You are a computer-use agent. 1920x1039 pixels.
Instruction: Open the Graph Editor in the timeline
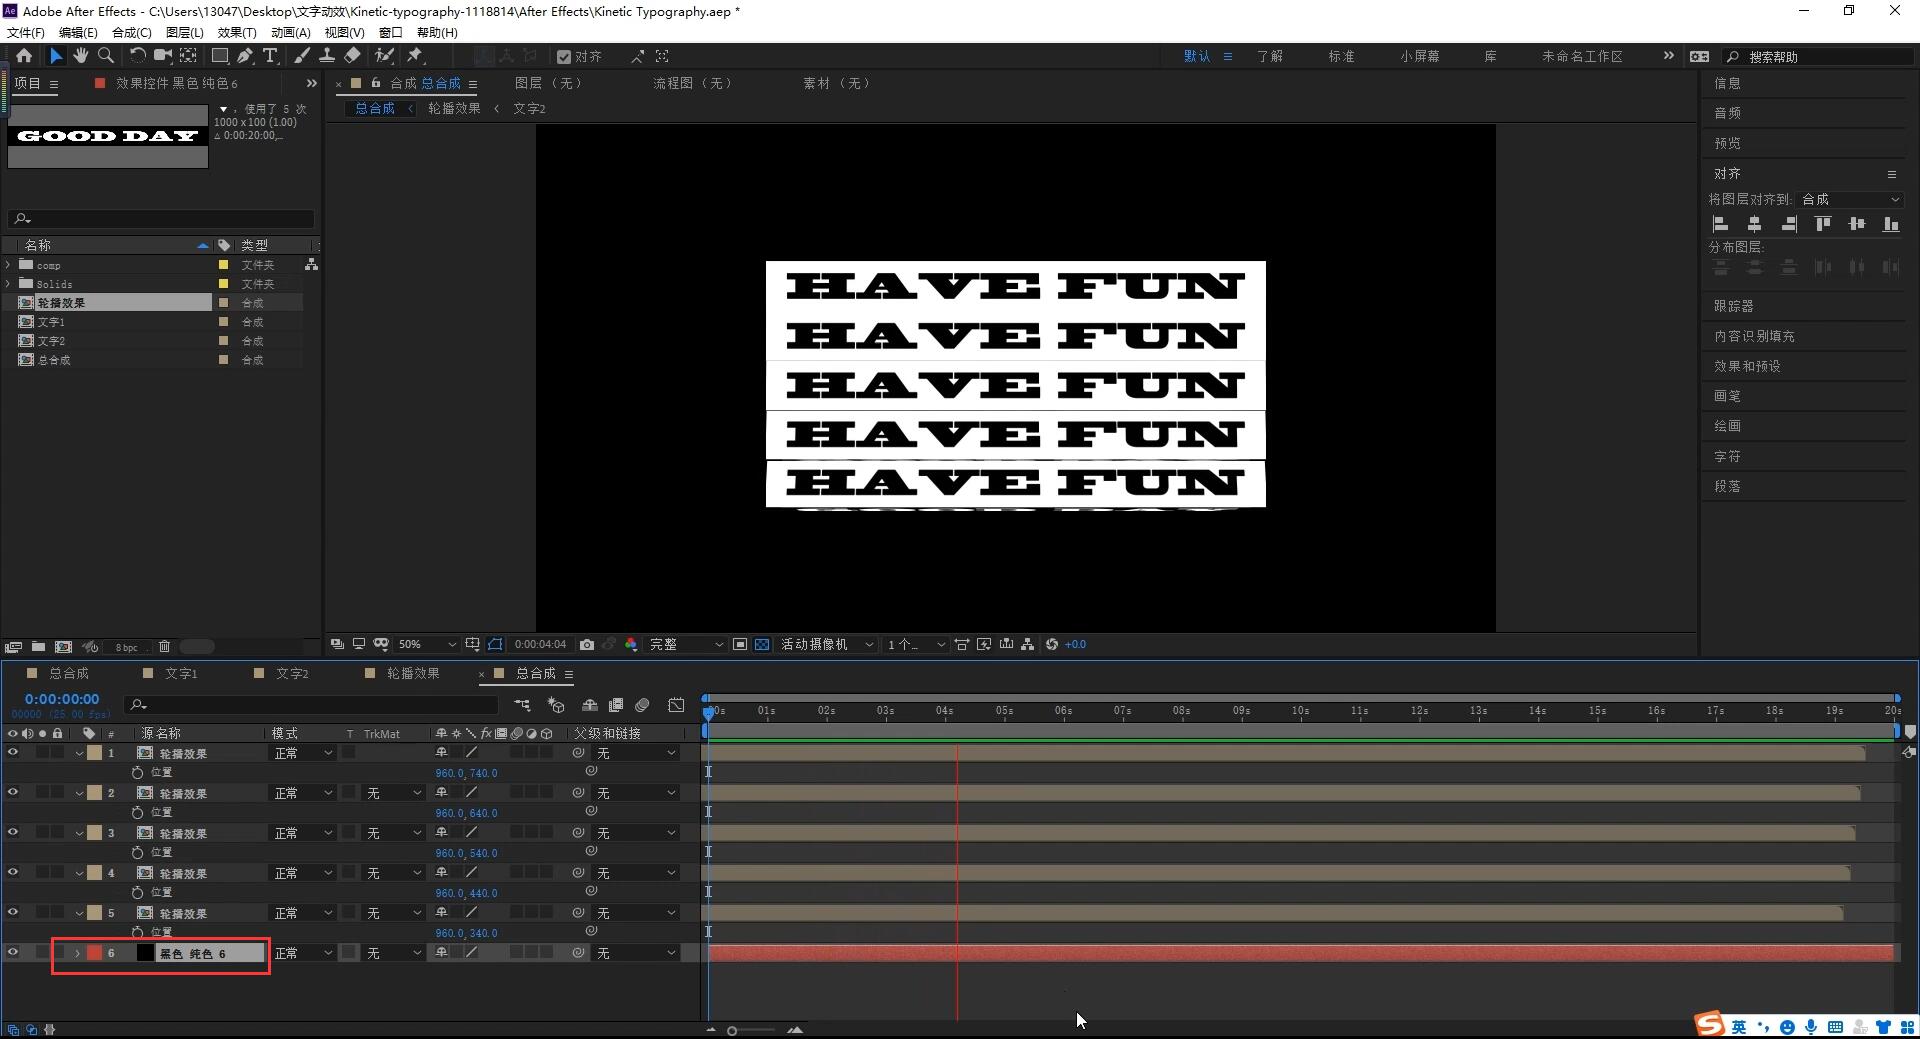pos(676,705)
